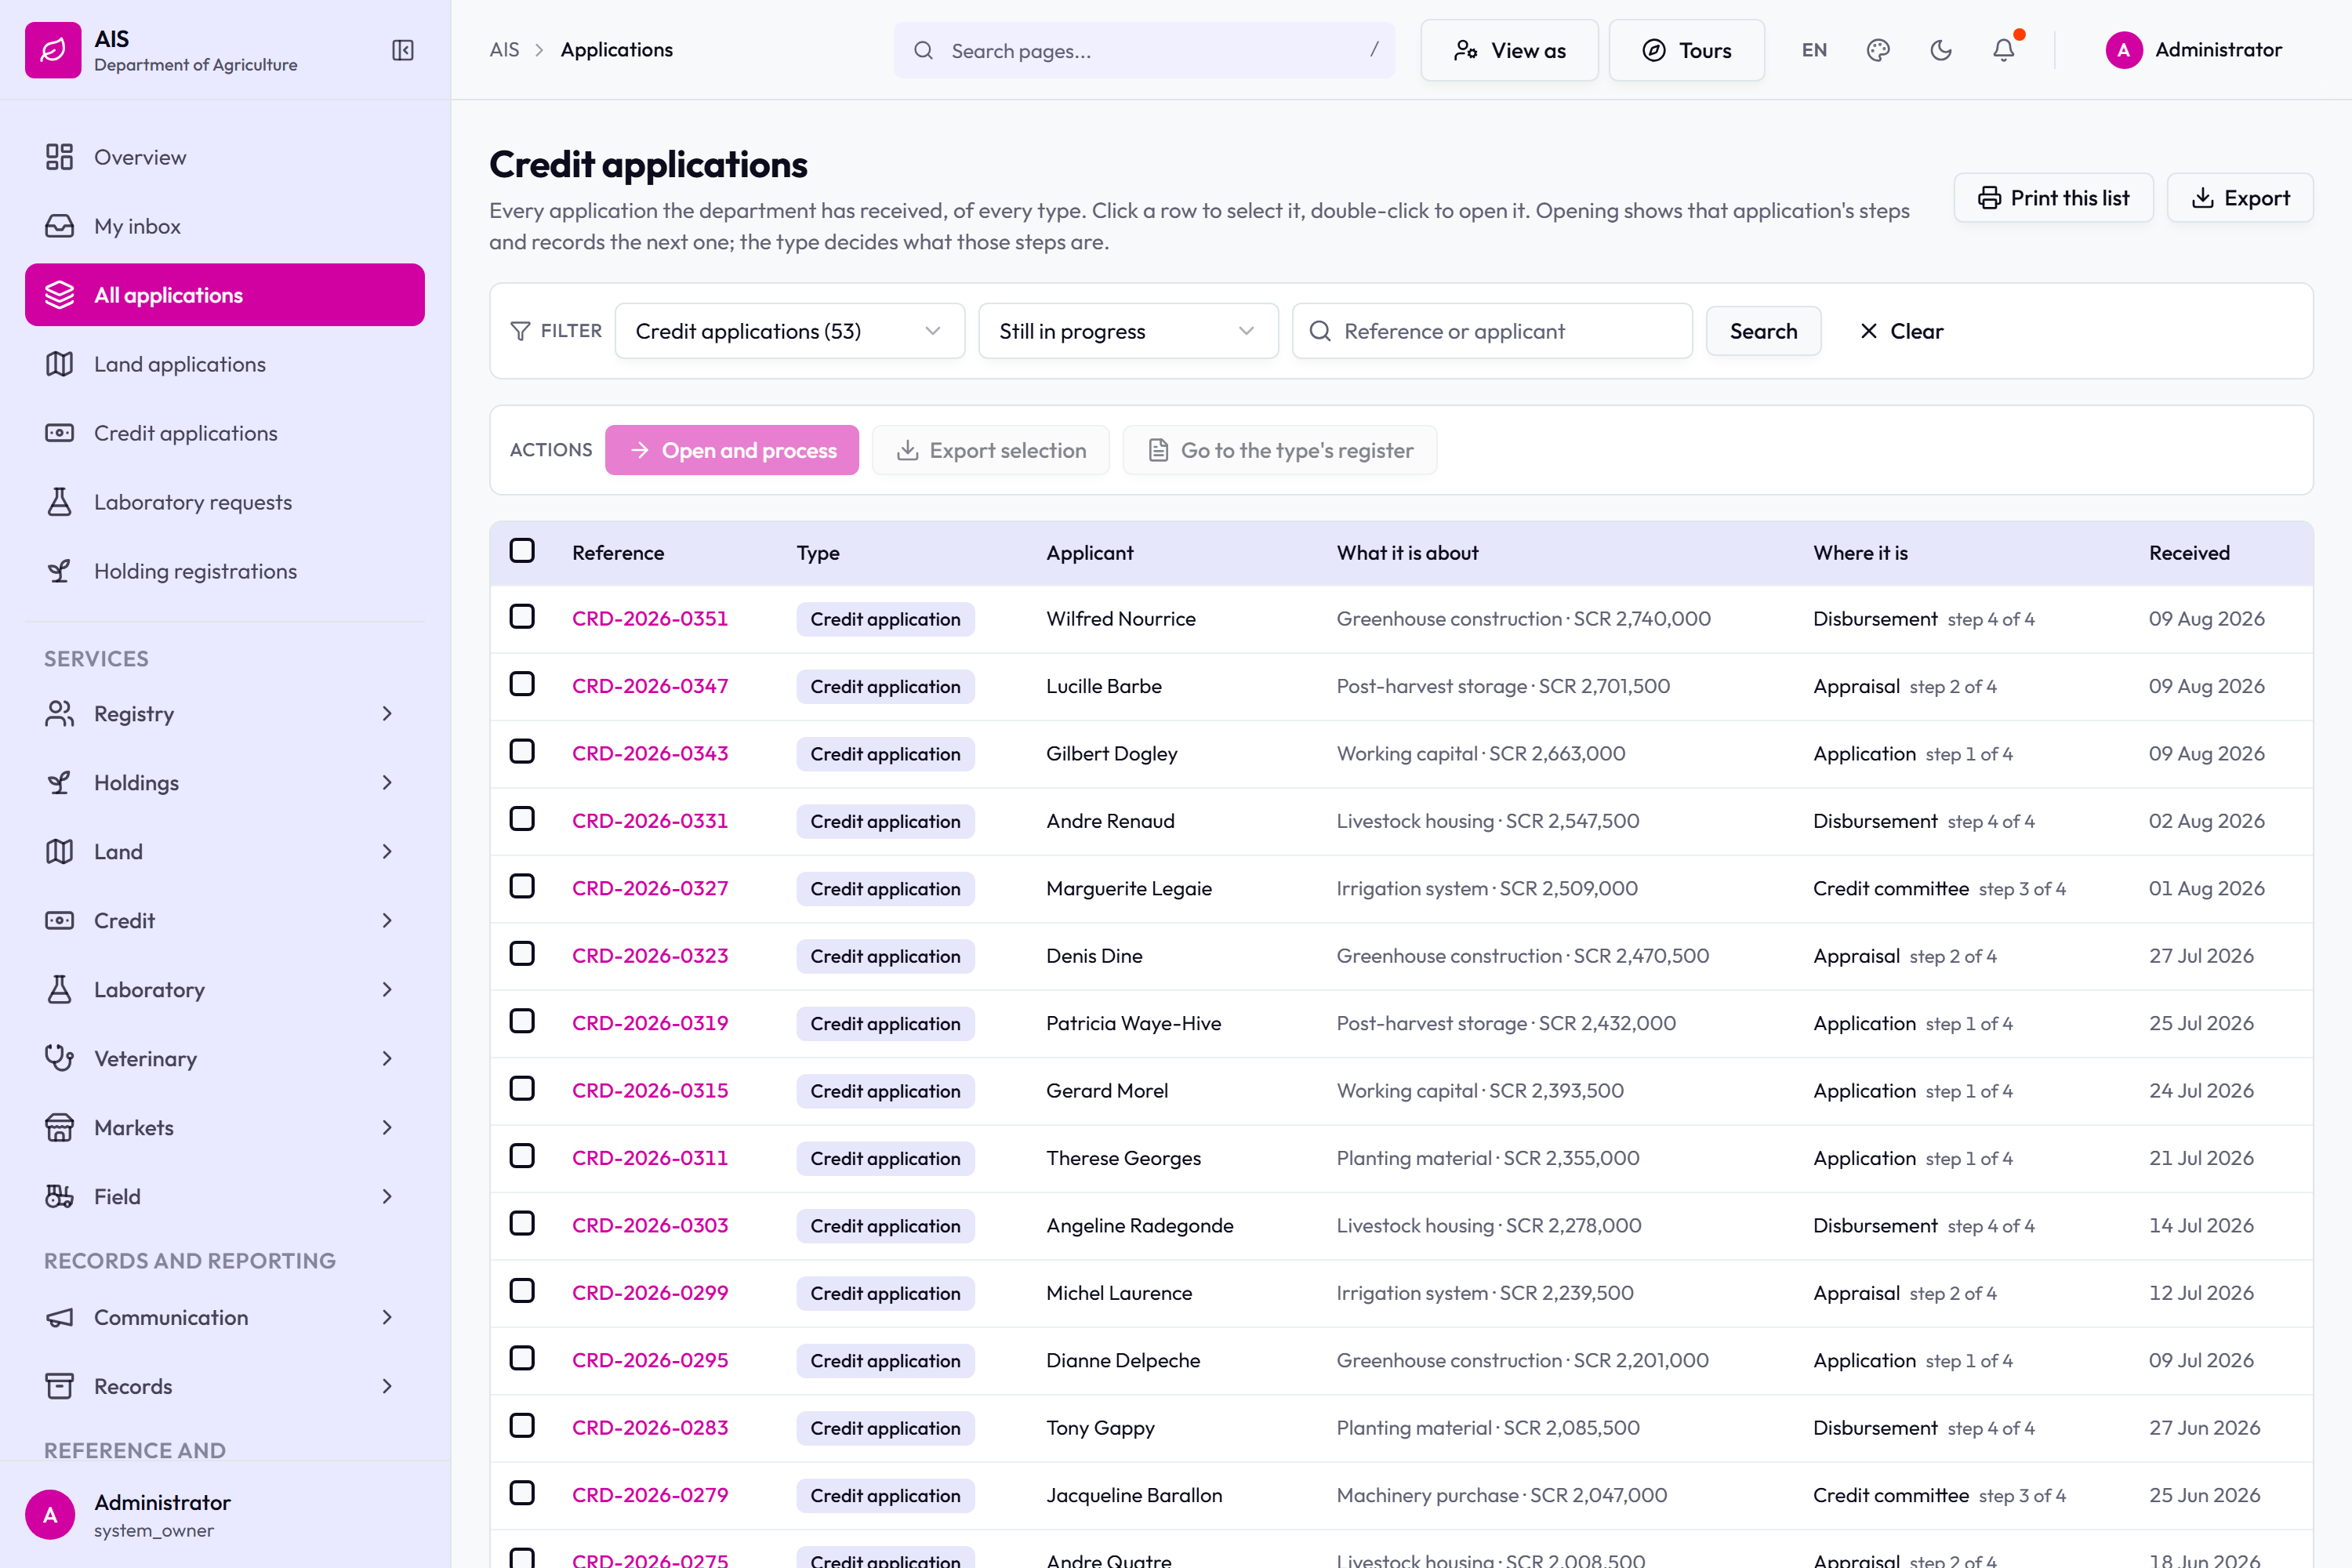The width and height of the screenshot is (2352, 1568).
Task: Click Open and process action
Action: [x=732, y=450]
